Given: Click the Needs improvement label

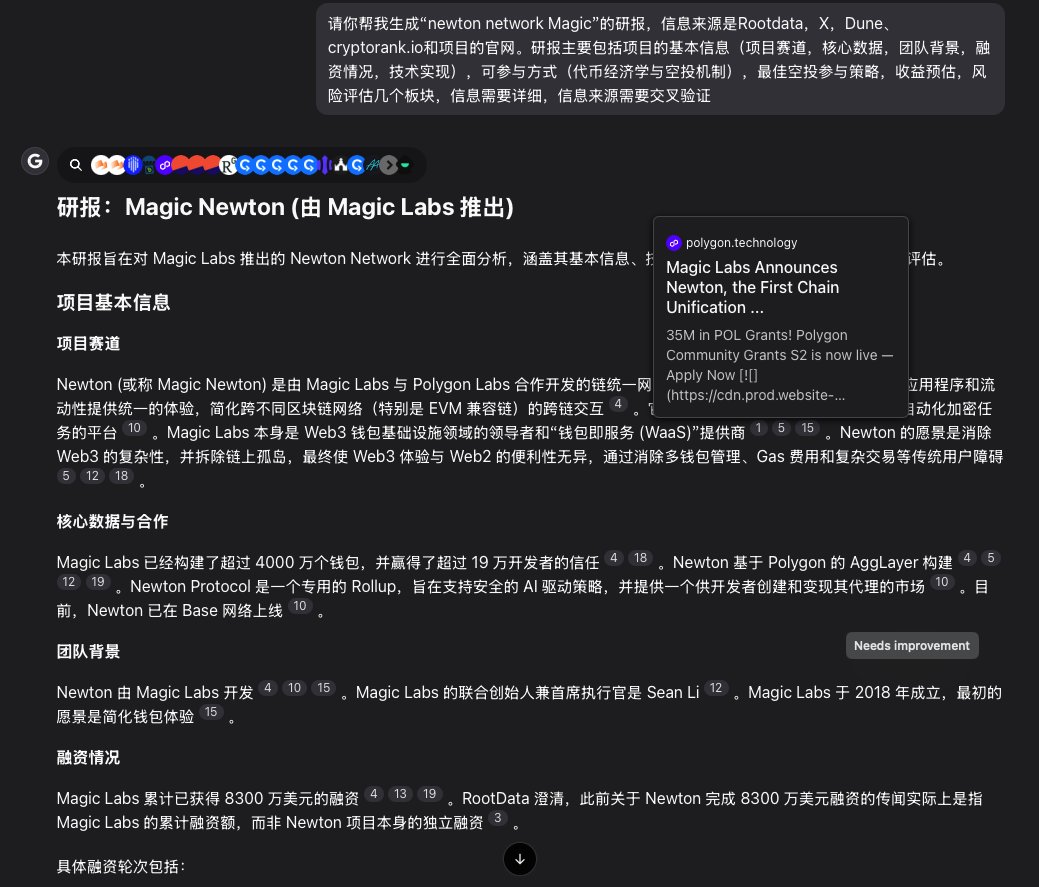Looking at the screenshot, I should [x=912, y=645].
